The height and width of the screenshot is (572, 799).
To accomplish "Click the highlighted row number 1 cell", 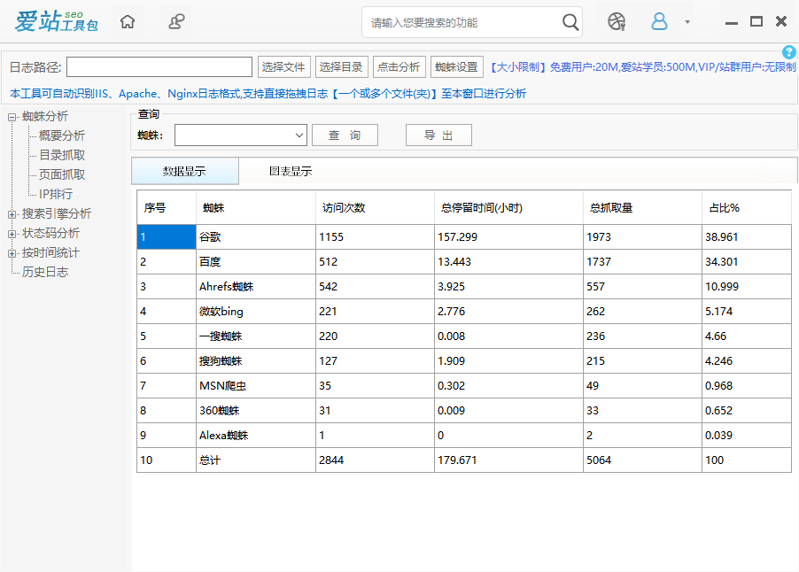I will click(x=166, y=237).
